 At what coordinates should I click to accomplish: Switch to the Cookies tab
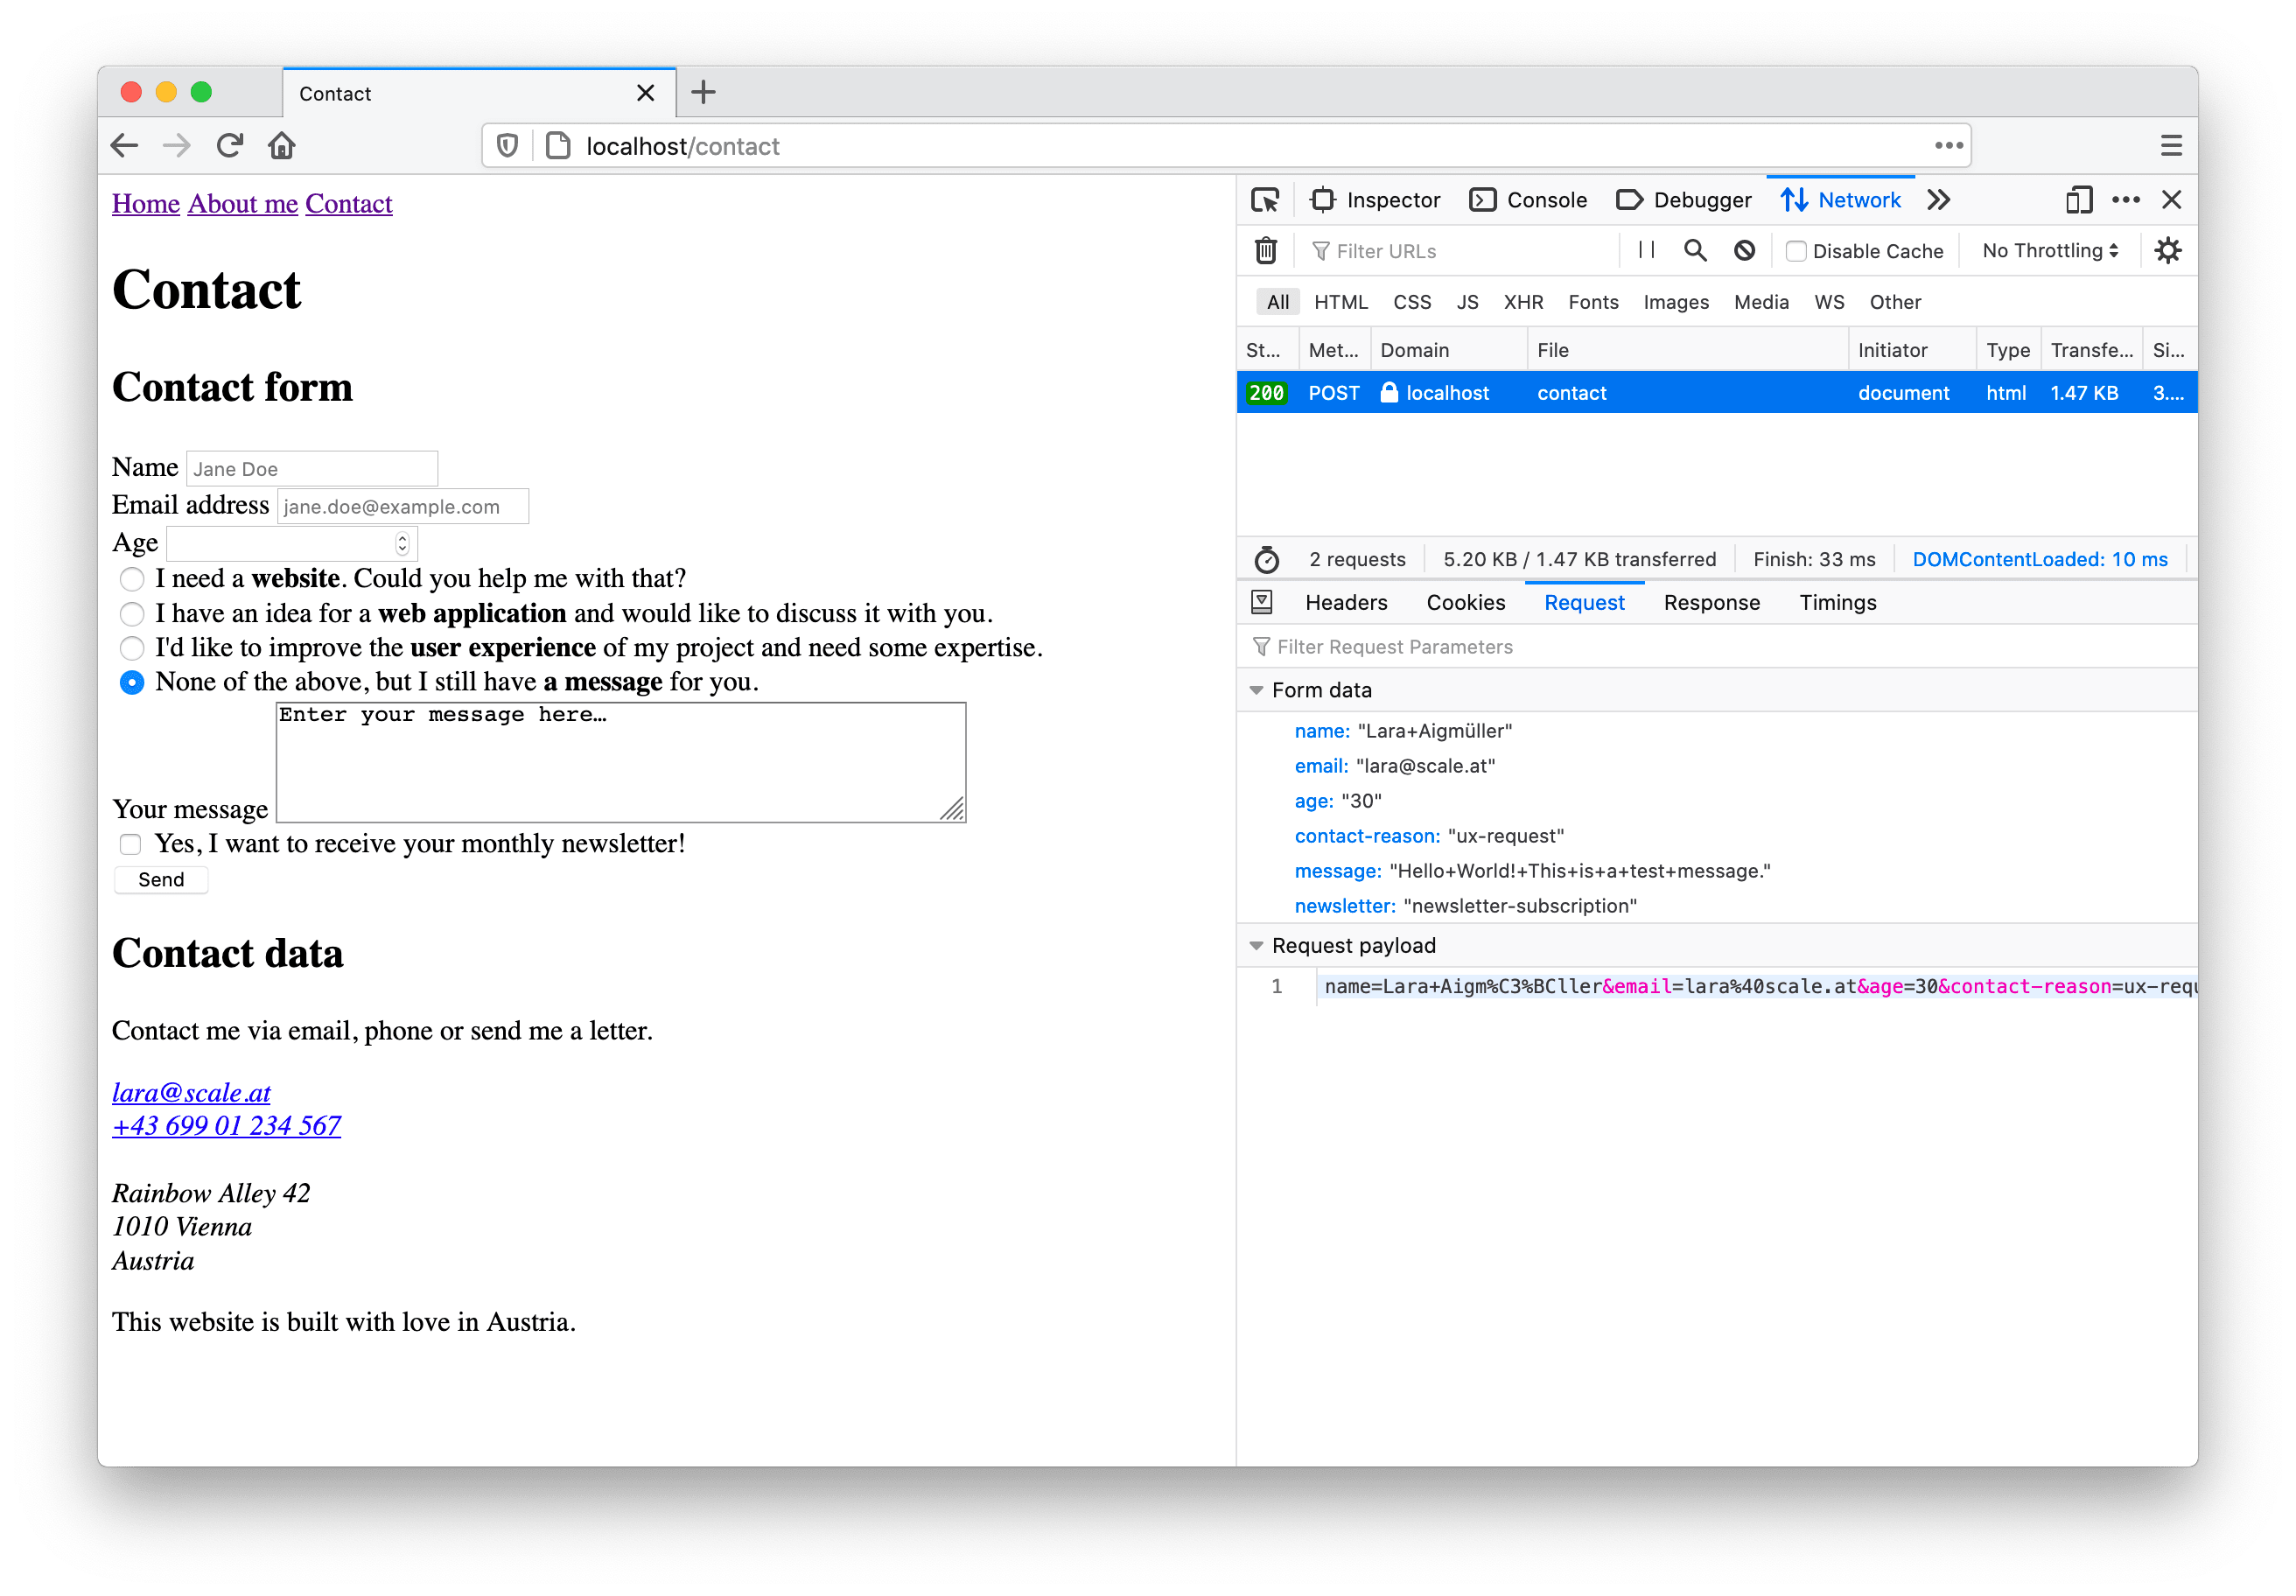(1464, 602)
